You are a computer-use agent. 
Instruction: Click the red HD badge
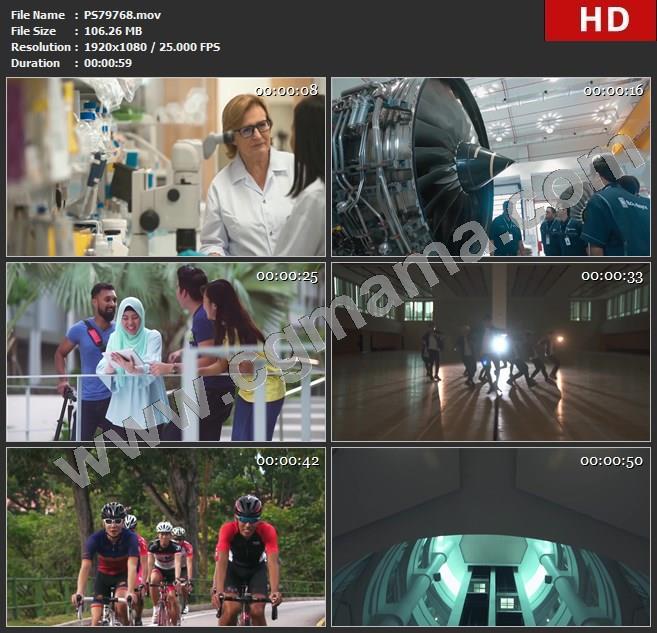click(599, 20)
